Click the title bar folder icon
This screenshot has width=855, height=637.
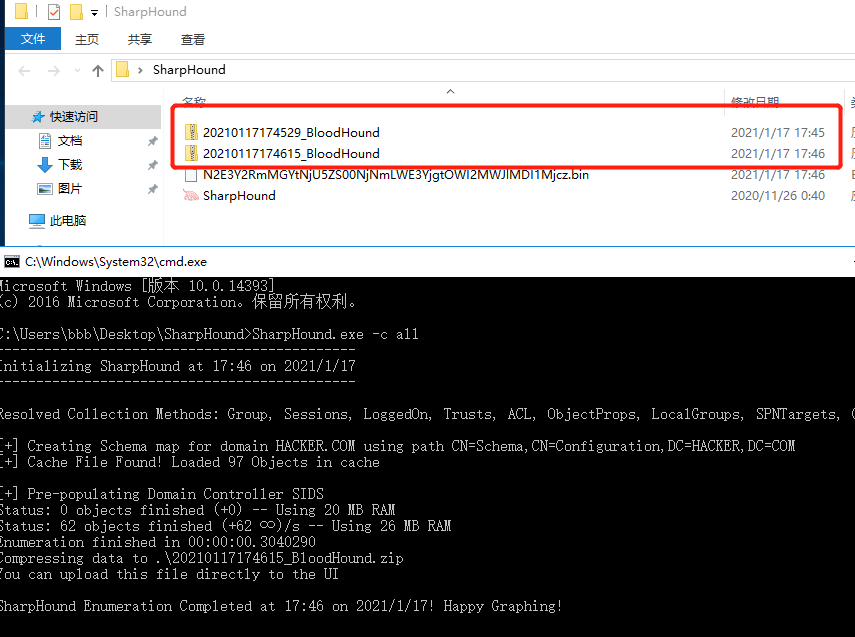click(21, 11)
